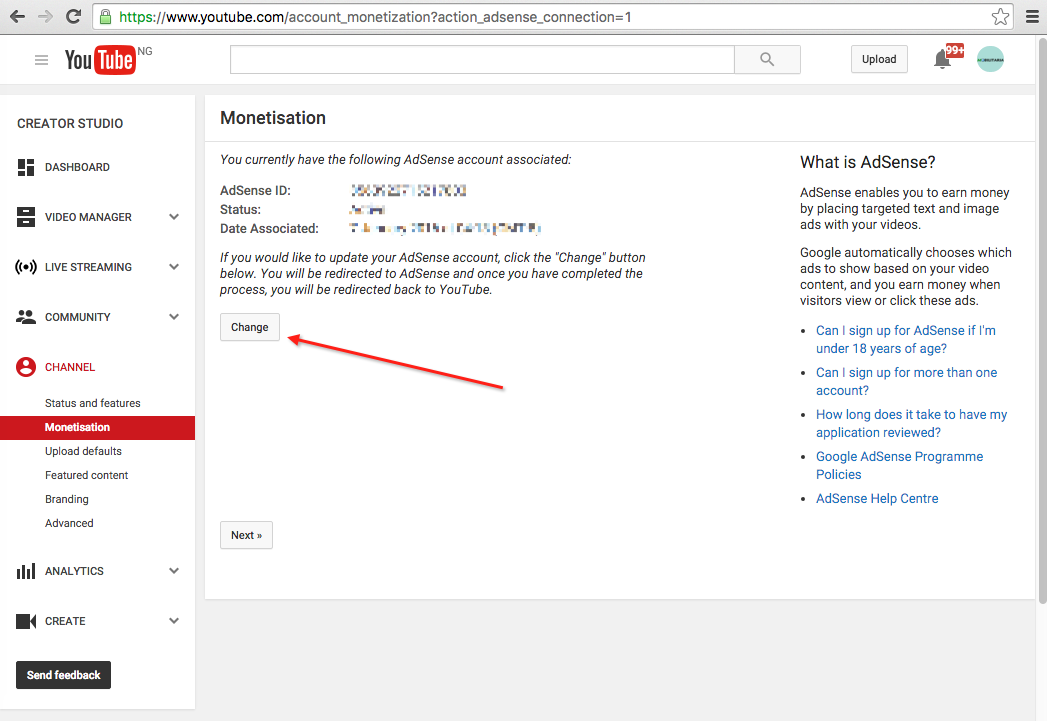Viewport: 1047px width, 721px height.
Task: Open Featured content settings
Action: pos(87,475)
